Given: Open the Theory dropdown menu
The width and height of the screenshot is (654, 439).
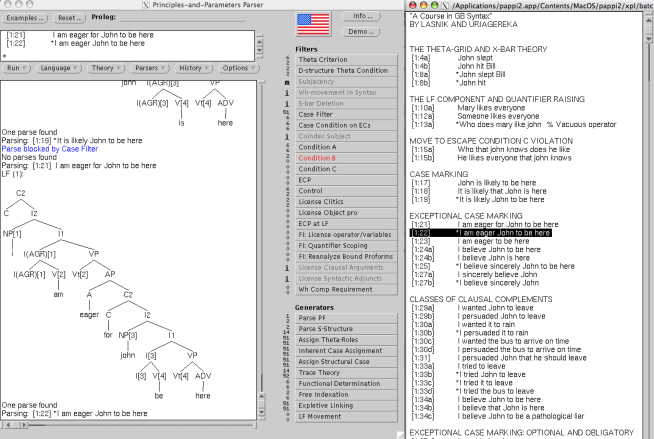Looking at the screenshot, I should [106, 68].
